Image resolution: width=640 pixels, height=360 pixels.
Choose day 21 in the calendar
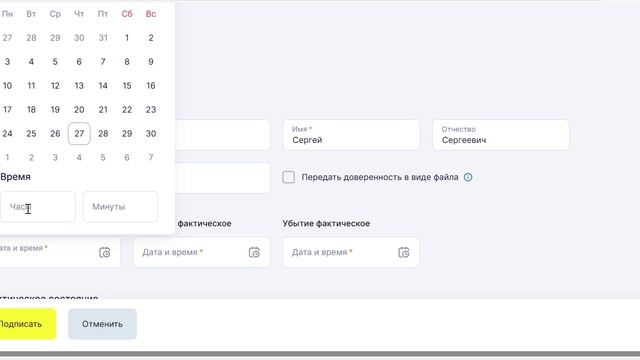click(103, 110)
